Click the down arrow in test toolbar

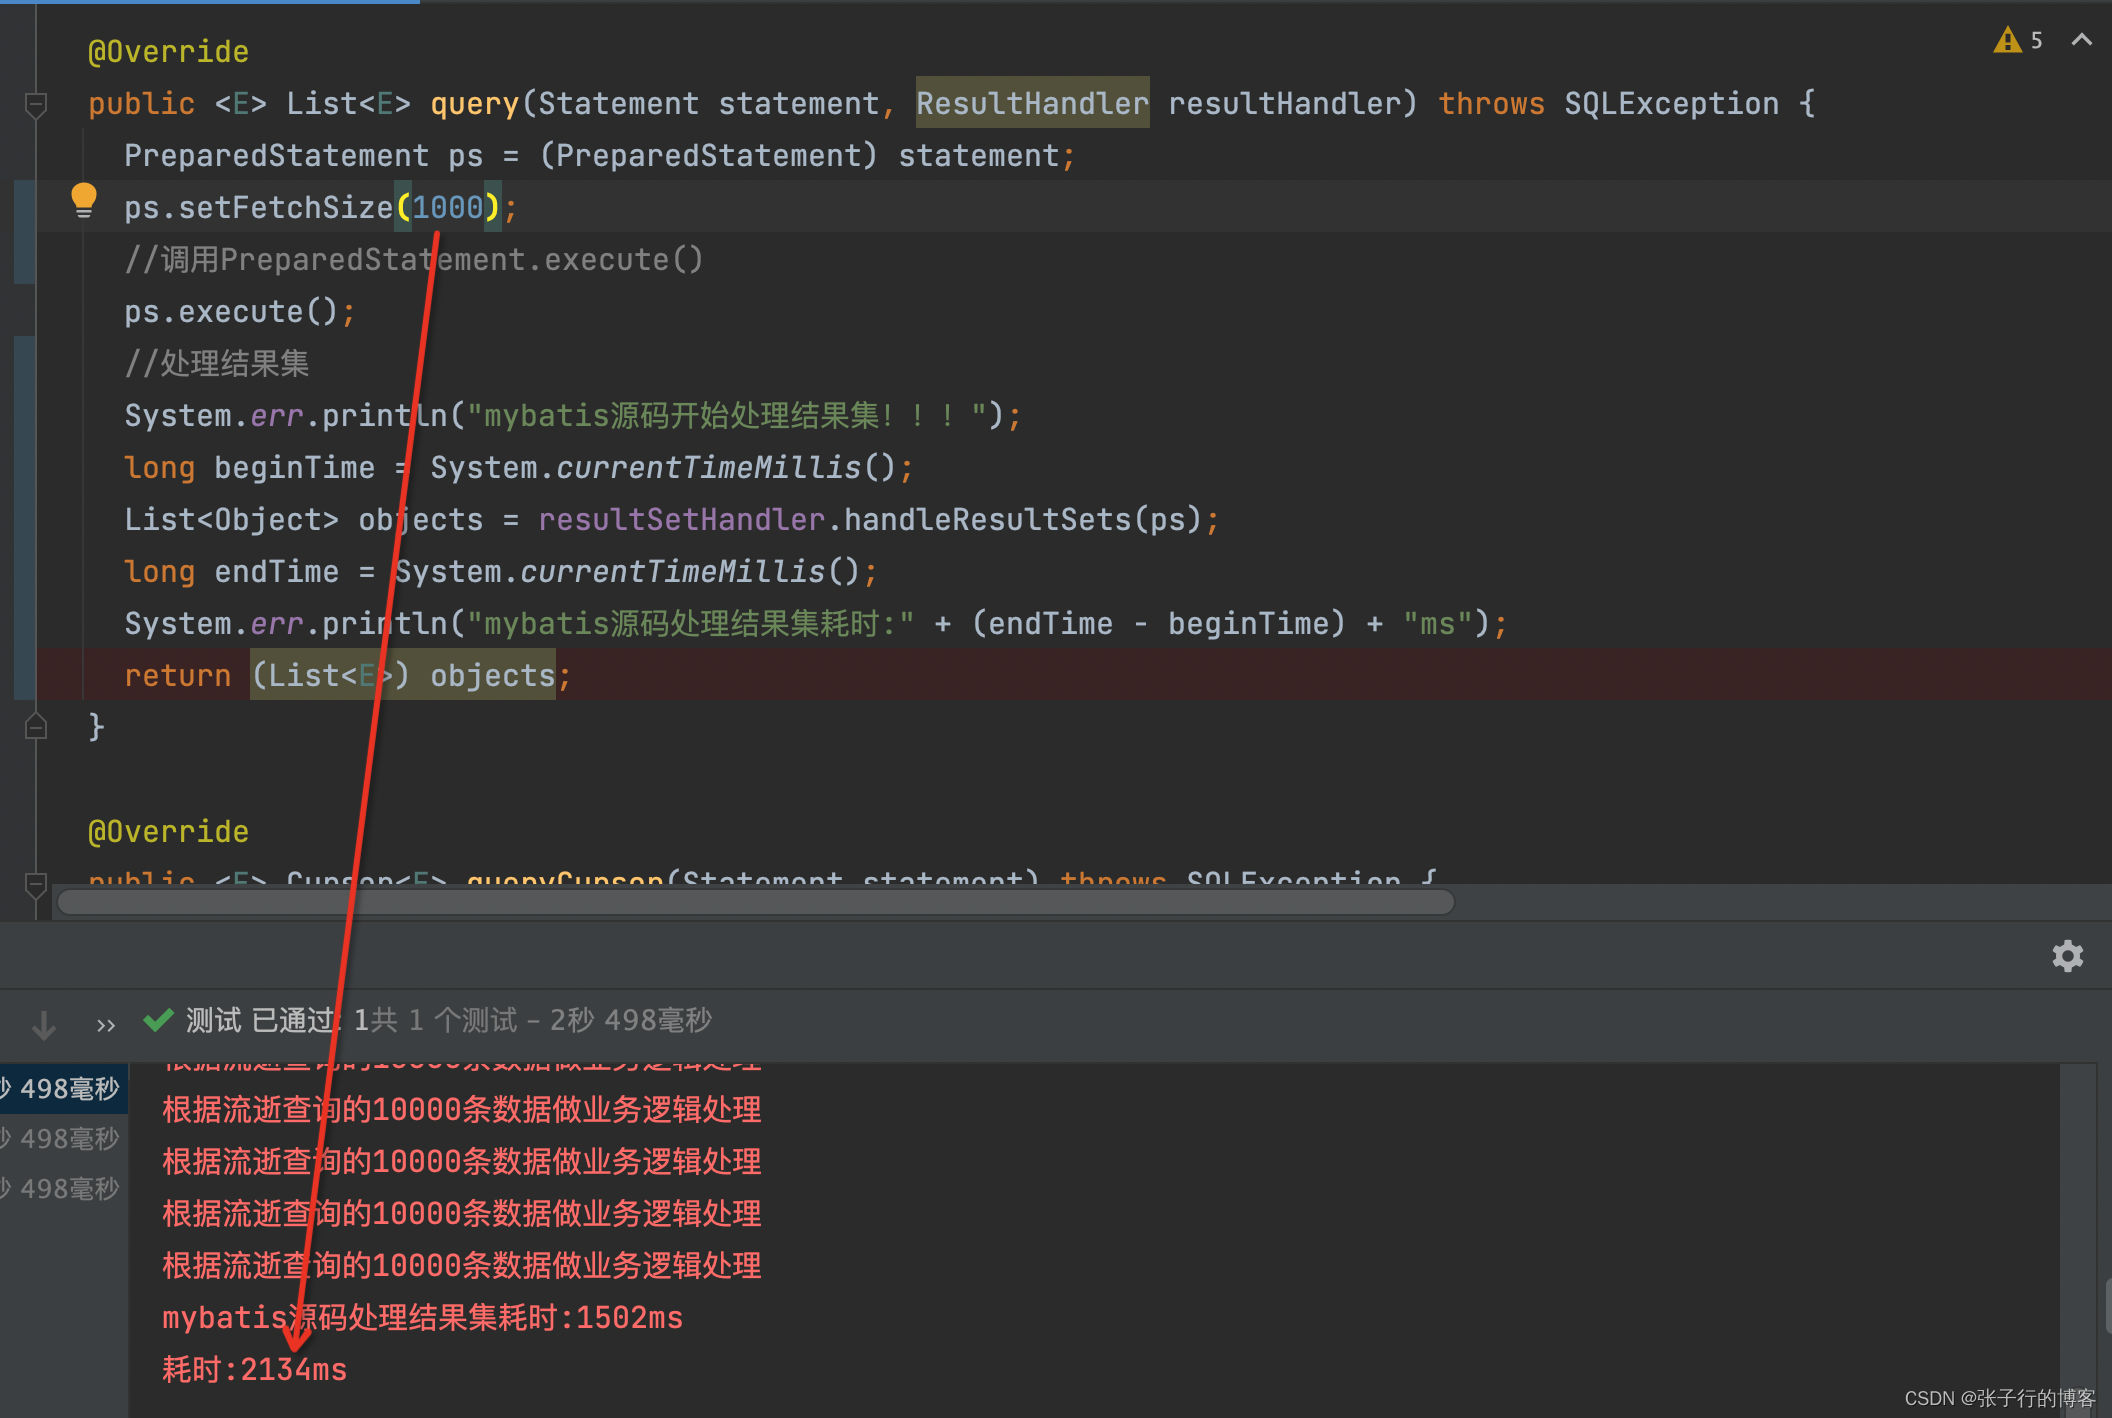44,1024
